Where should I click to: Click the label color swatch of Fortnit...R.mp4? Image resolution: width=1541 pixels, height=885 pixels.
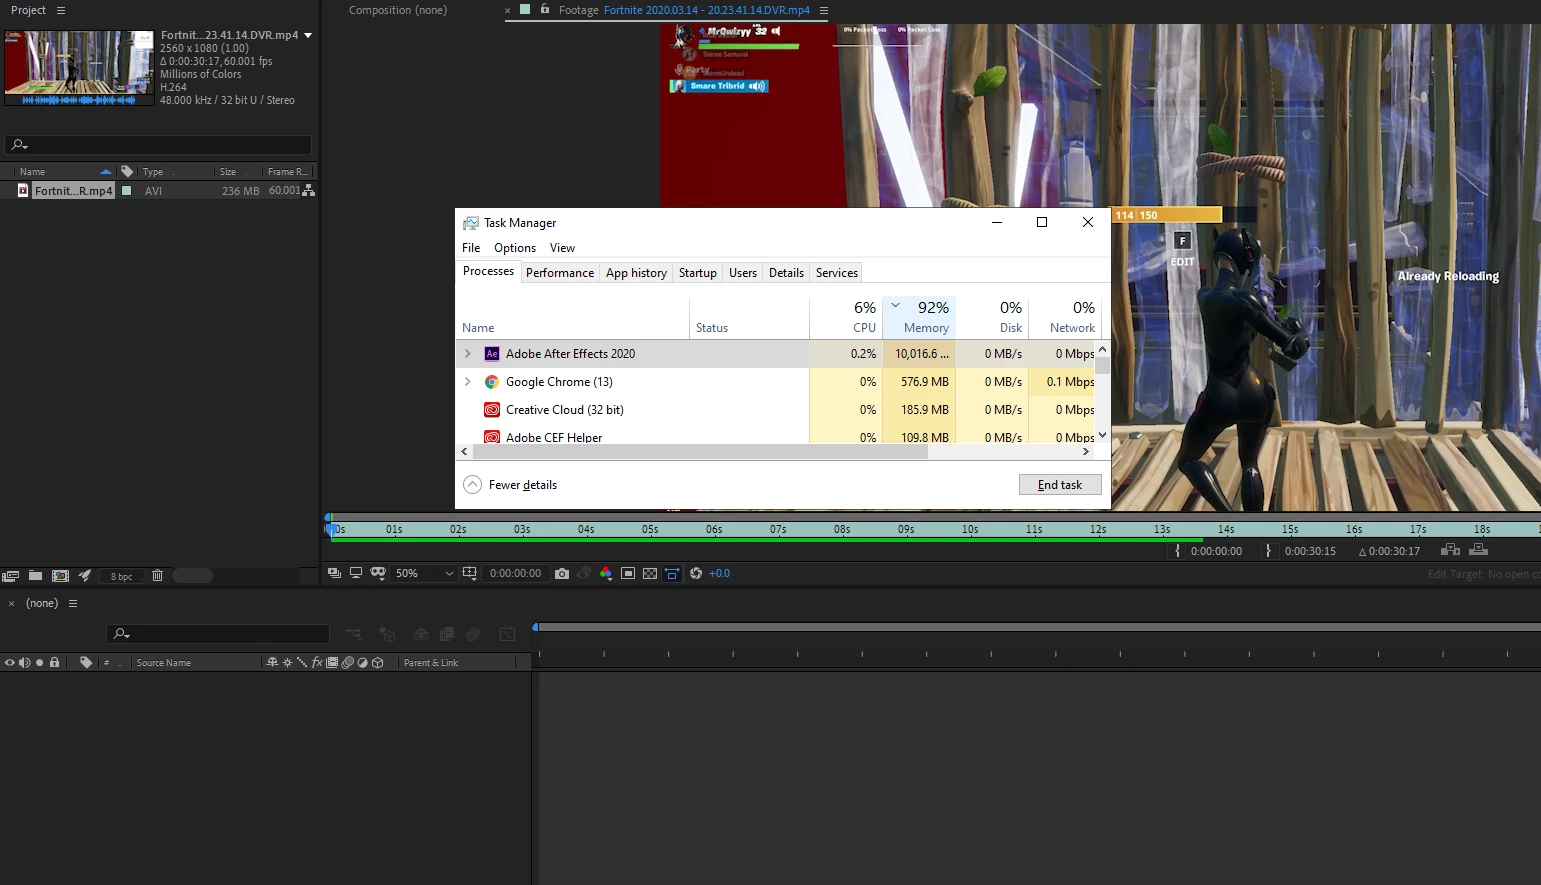127,190
